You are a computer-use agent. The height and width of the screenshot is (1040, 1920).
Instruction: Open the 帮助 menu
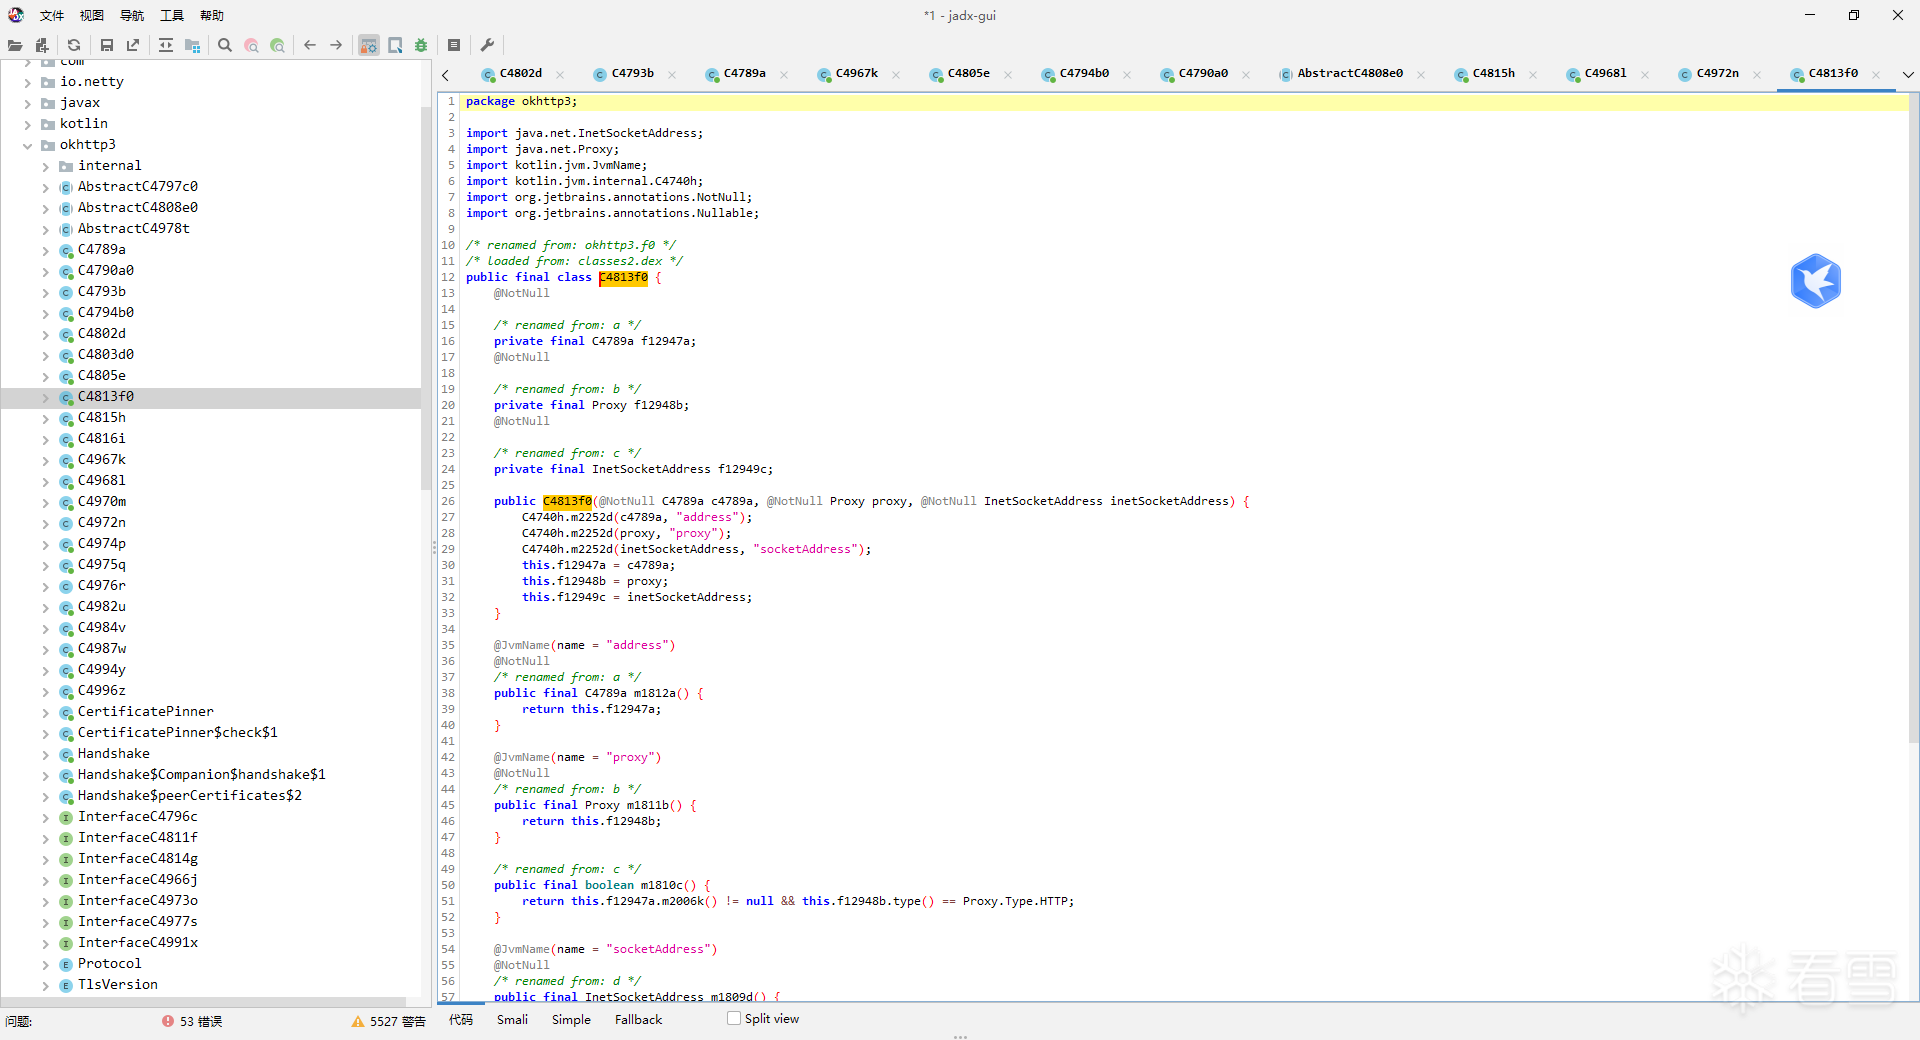(212, 15)
